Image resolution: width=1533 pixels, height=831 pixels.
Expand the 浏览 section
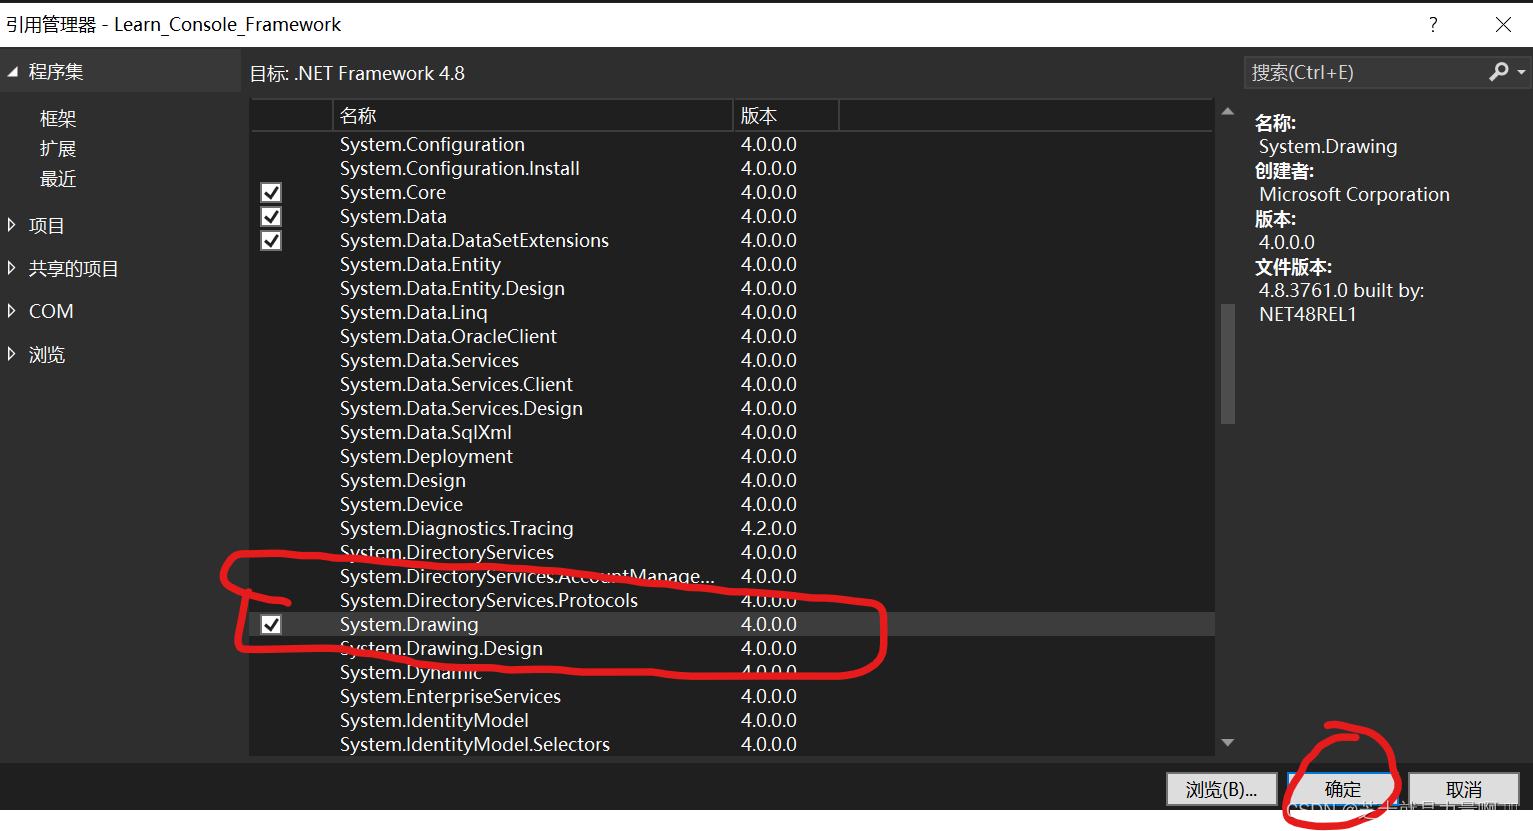pyautogui.click(x=12, y=354)
